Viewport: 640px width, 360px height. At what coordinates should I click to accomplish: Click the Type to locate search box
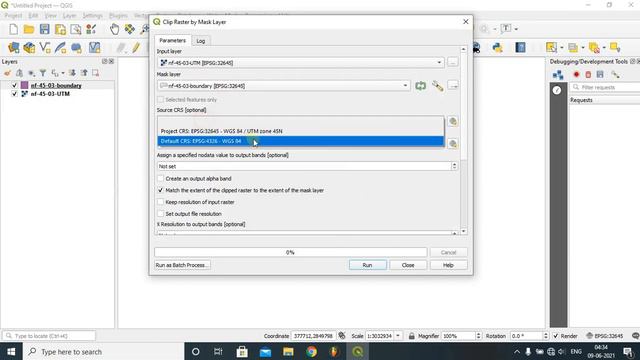(49, 336)
